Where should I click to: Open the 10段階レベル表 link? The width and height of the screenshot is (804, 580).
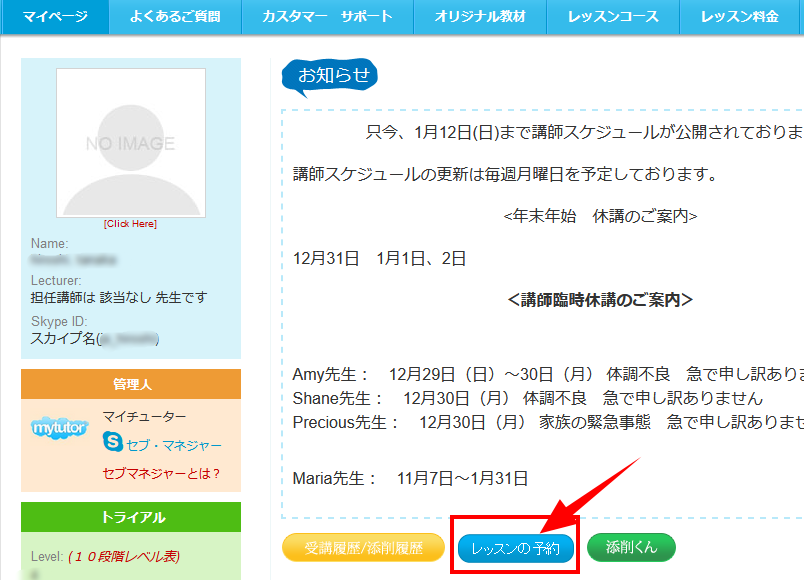pos(124,556)
